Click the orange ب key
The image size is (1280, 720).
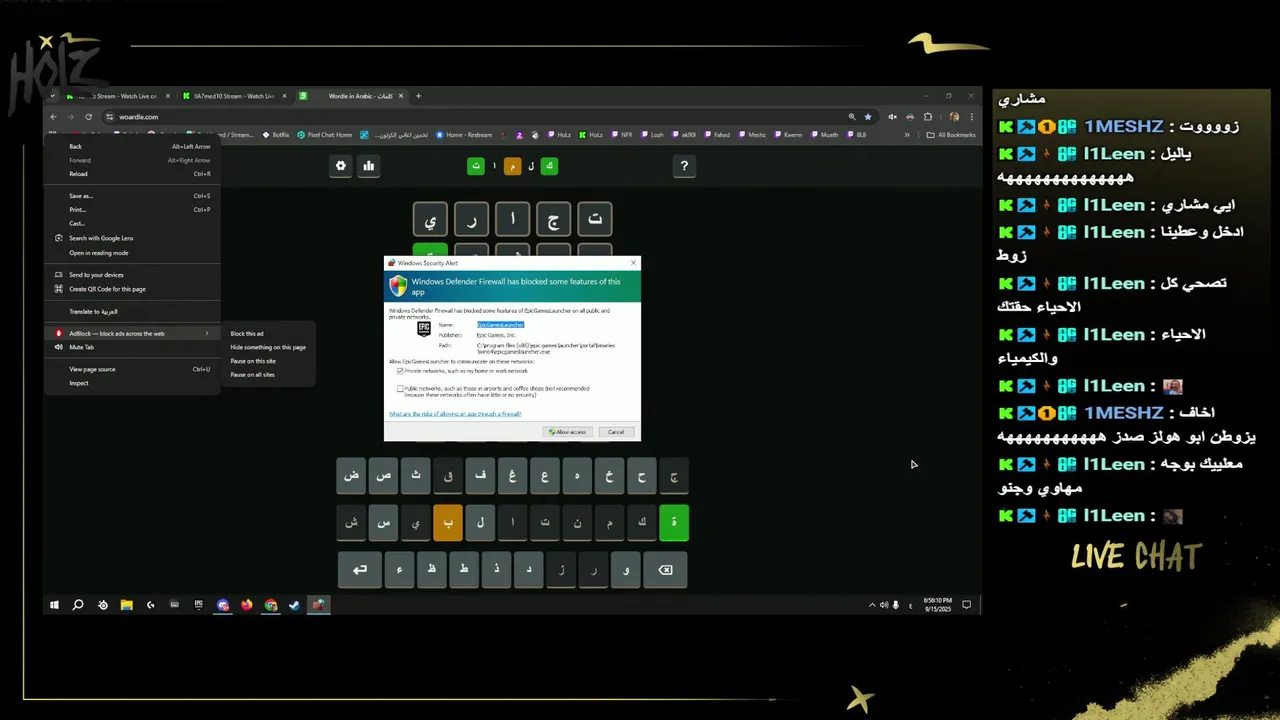tap(448, 522)
